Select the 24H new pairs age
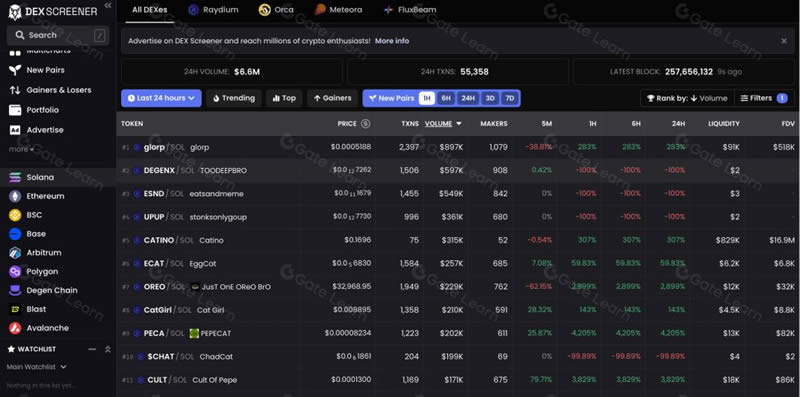Viewport: 800px width, 397px height. [x=468, y=98]
